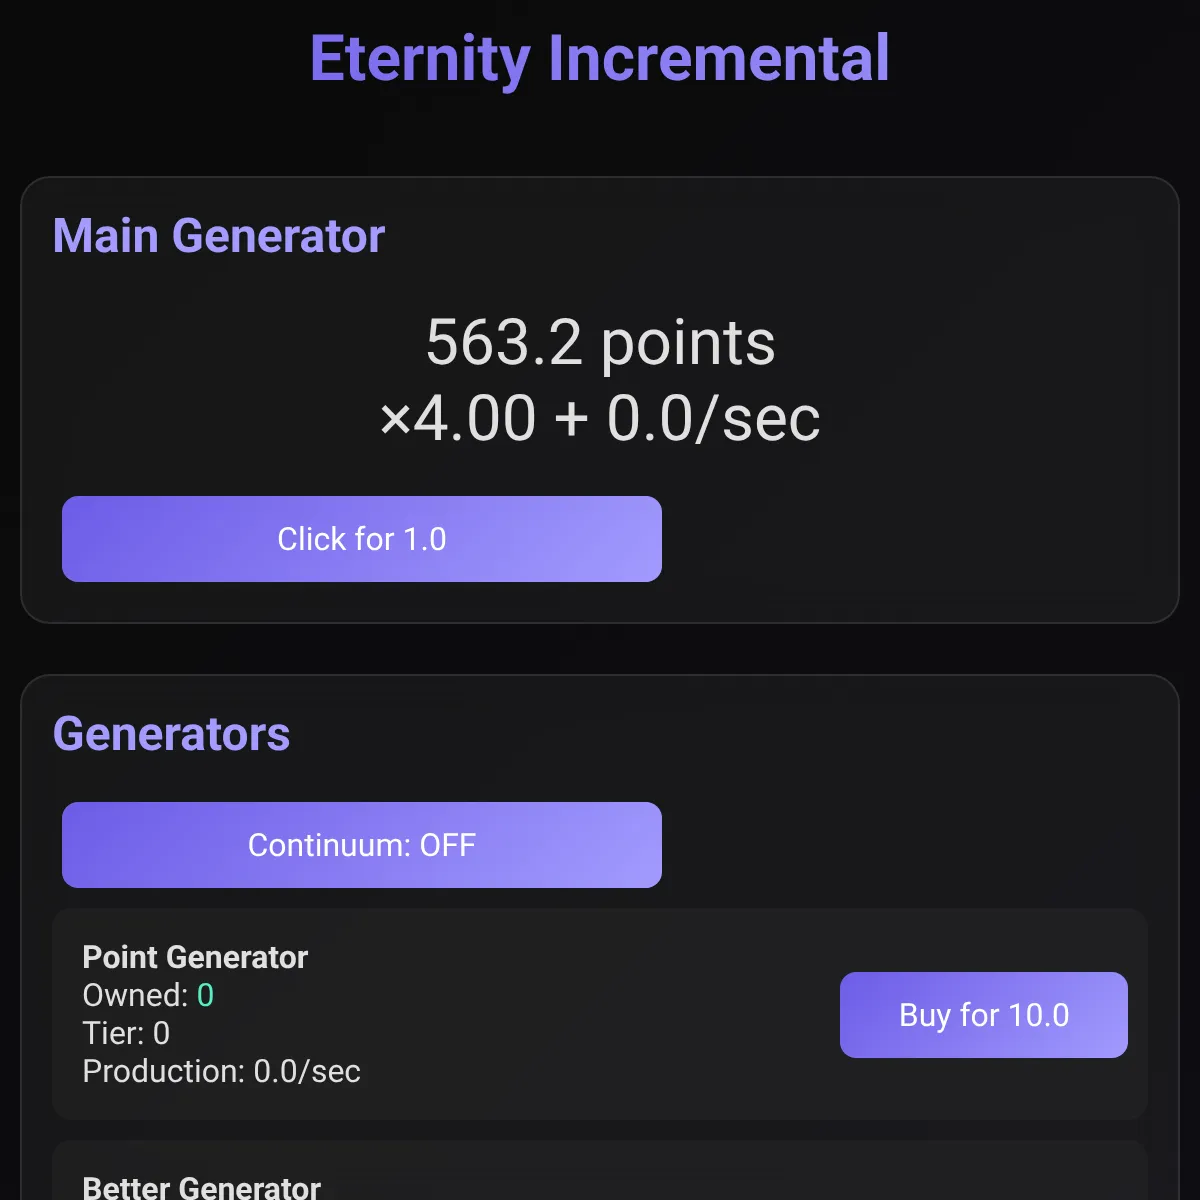Viewport: 1200px width, 1200px height.
Task: Select the Better Generator entry heading
Action: pyautogui.click(x=201, y=1187)
